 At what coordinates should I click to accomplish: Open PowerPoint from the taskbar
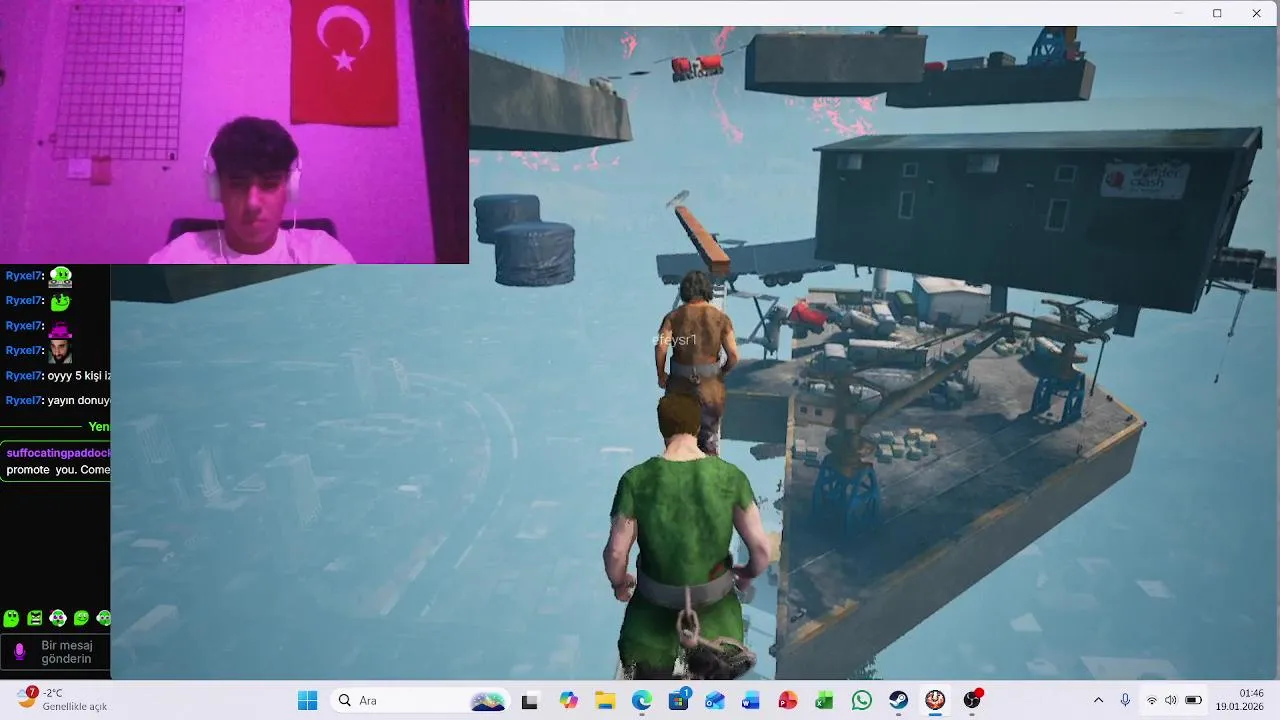pos(788,700)
